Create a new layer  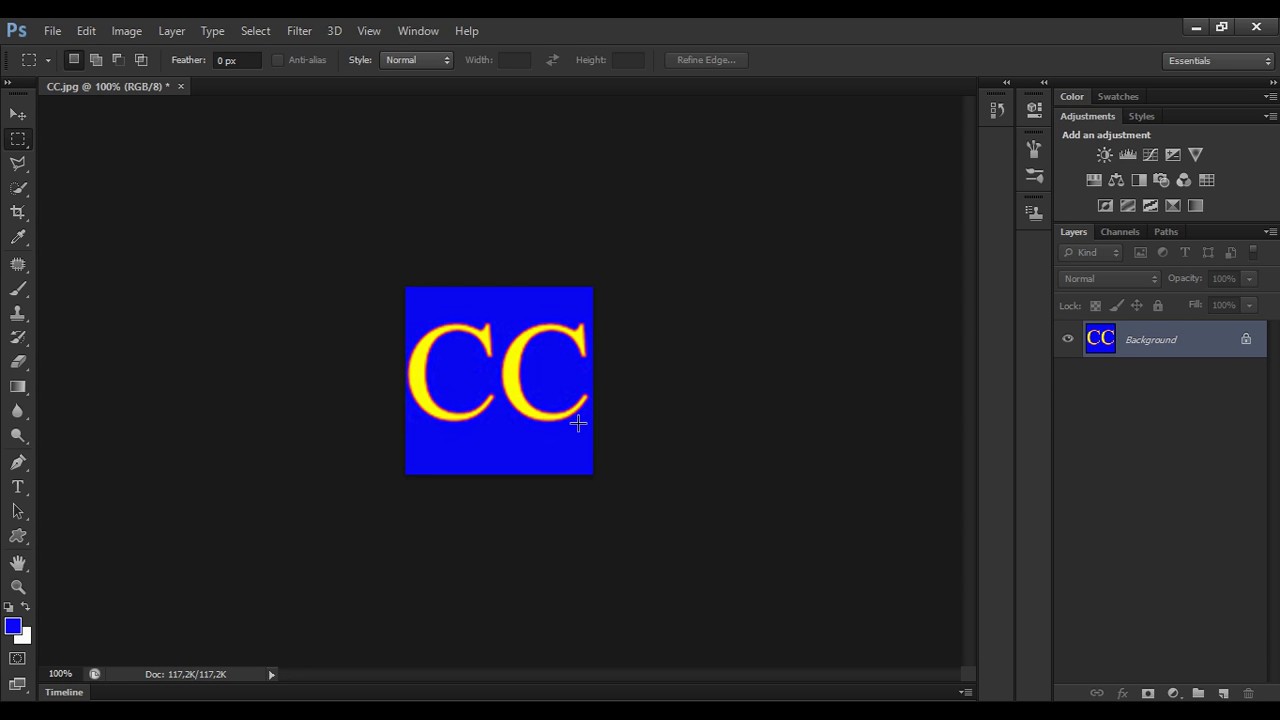[1223, 693]
